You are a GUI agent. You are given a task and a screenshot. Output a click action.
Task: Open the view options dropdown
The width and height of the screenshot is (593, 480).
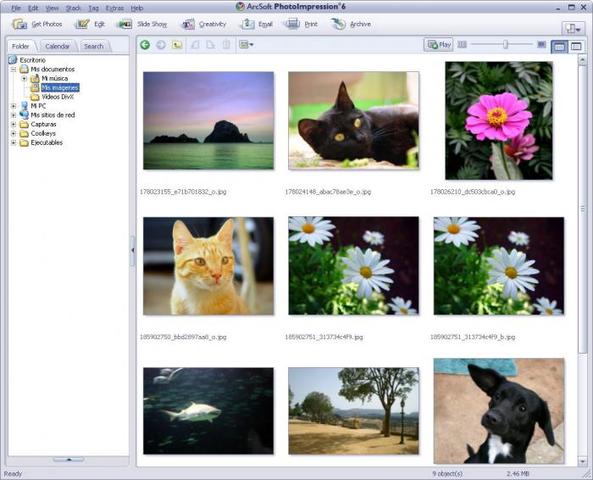246,45
